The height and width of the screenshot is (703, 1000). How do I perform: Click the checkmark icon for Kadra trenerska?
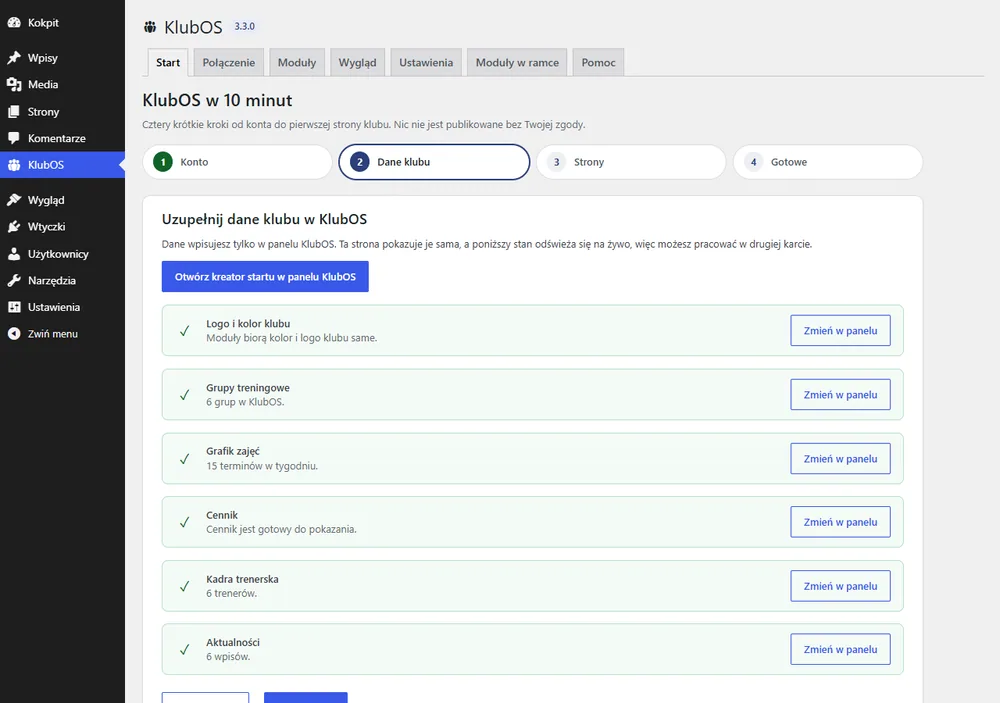pos(184,586)
